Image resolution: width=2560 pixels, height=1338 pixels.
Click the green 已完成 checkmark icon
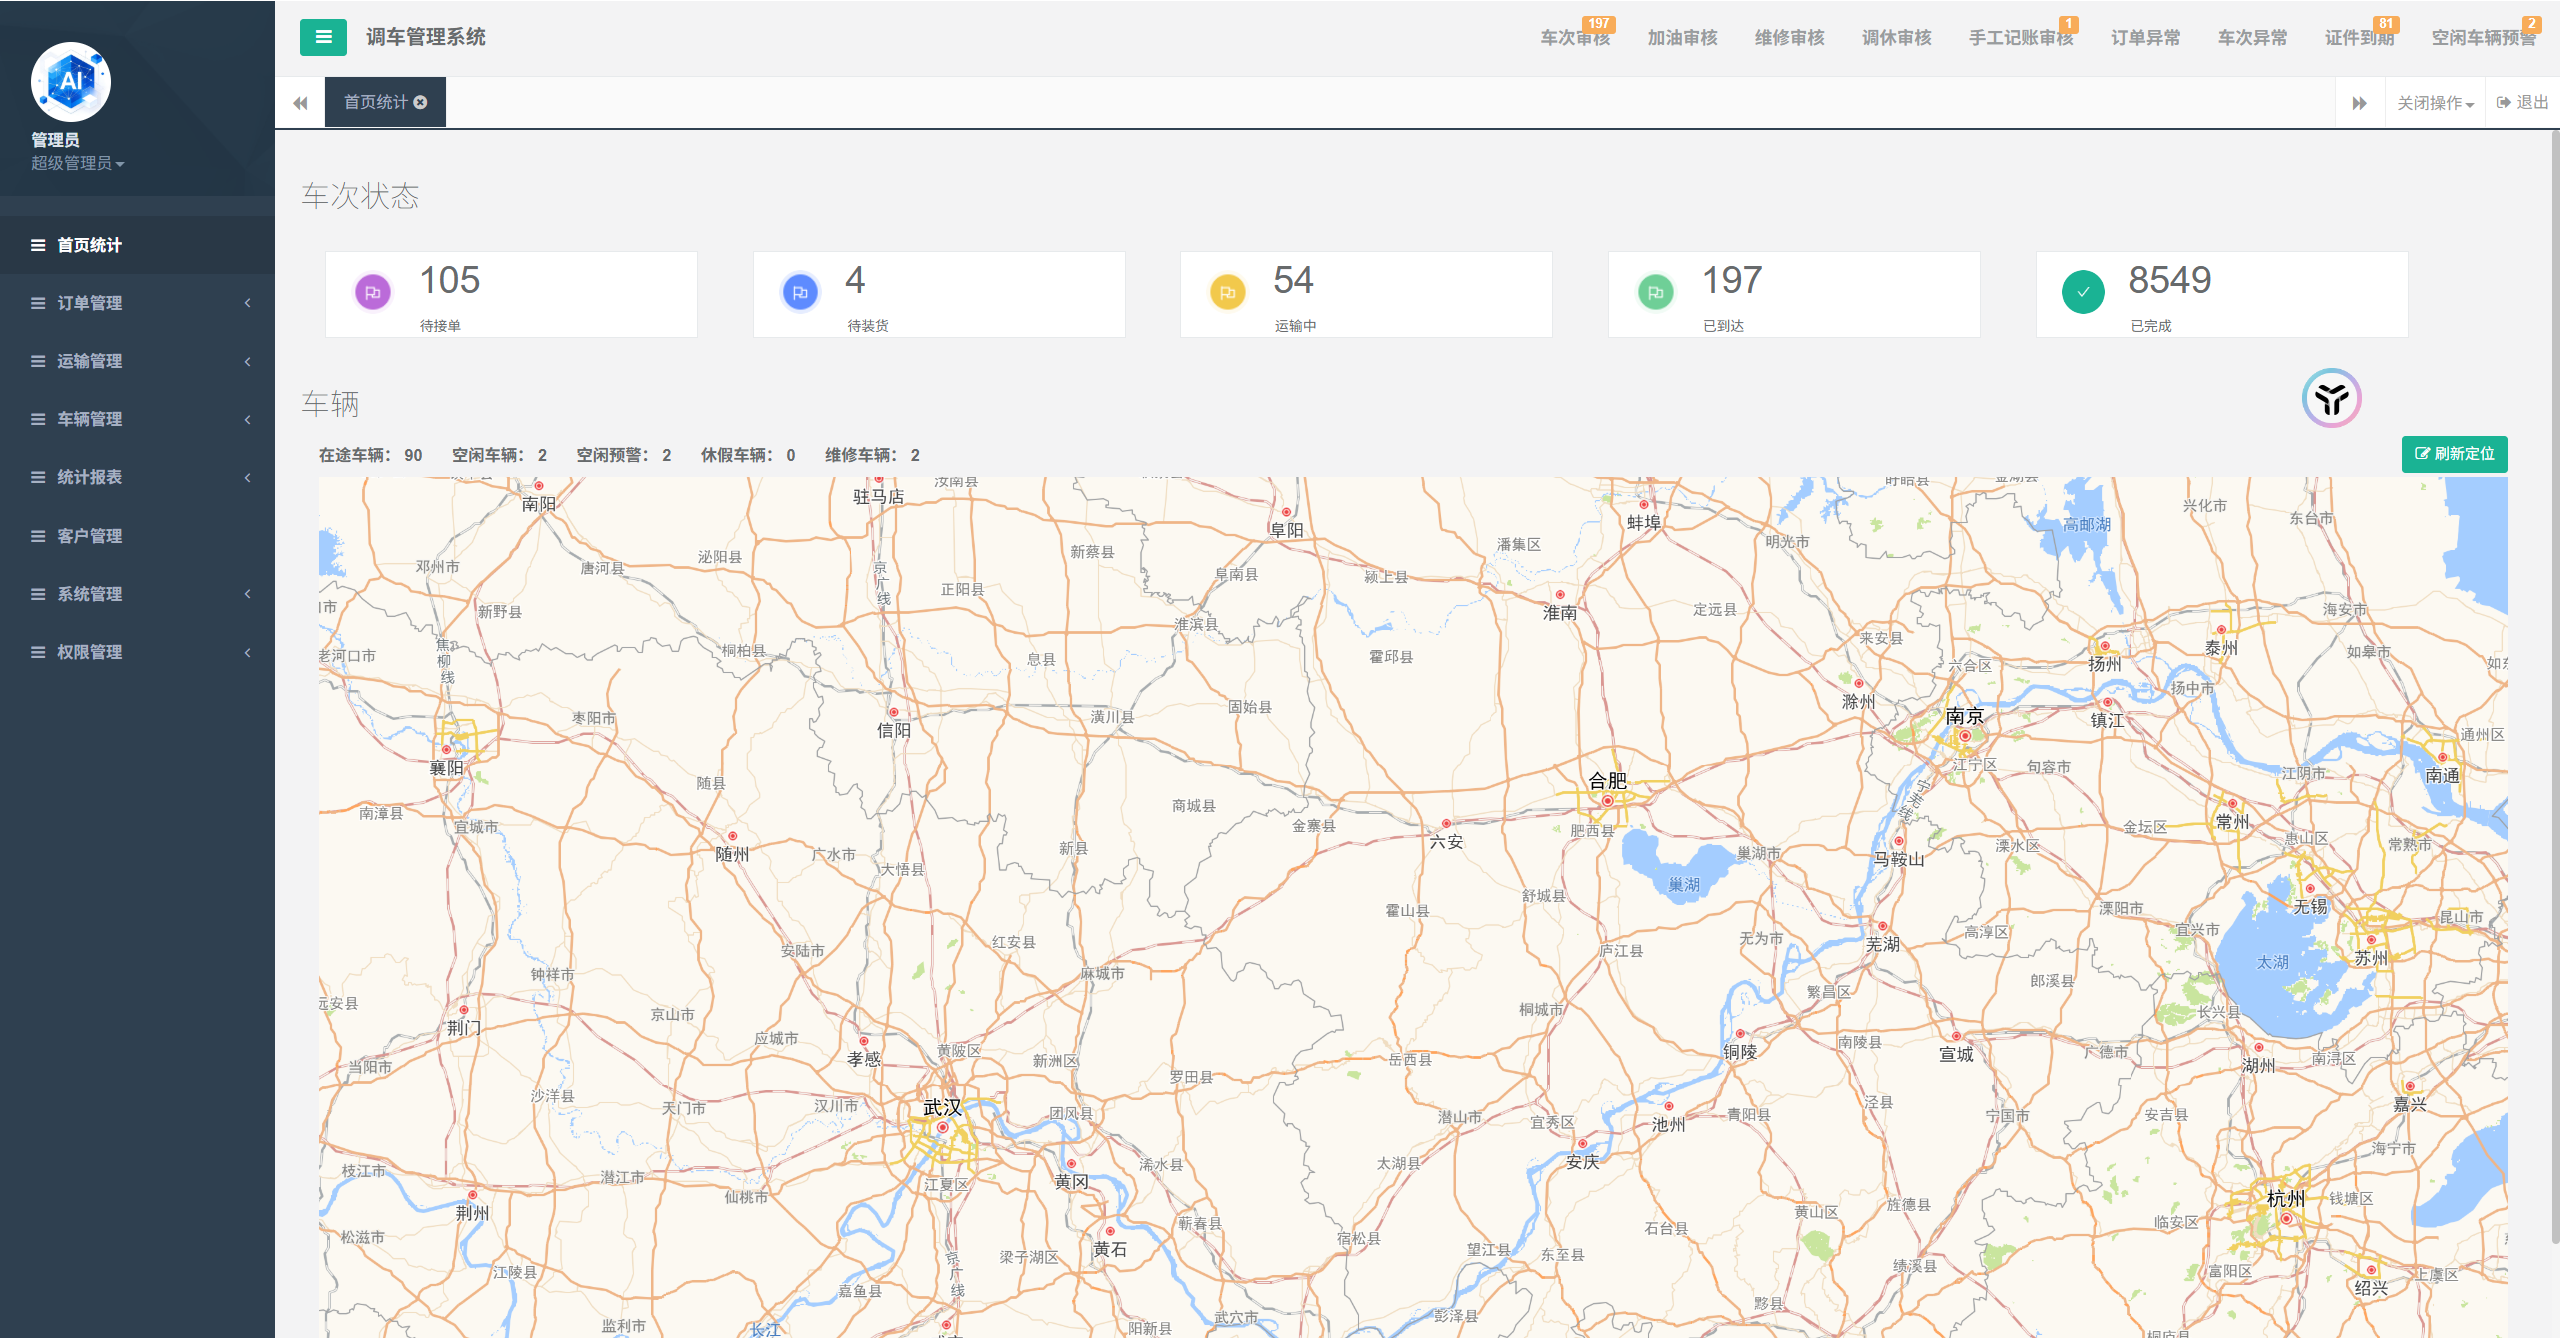pos(2083,293)
